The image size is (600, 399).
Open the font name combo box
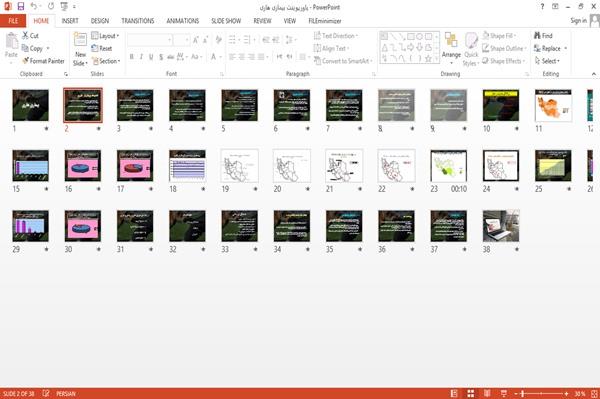[x=150, y=39]
